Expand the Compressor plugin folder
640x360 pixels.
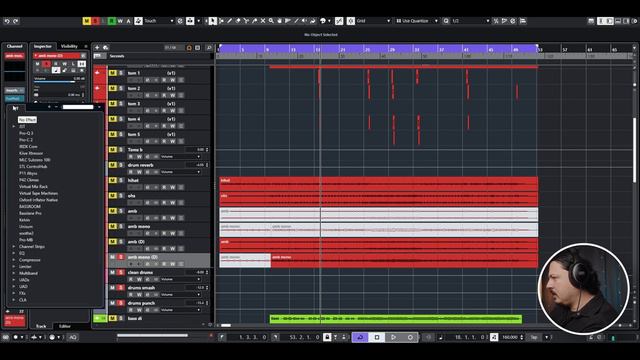point(14,260)
